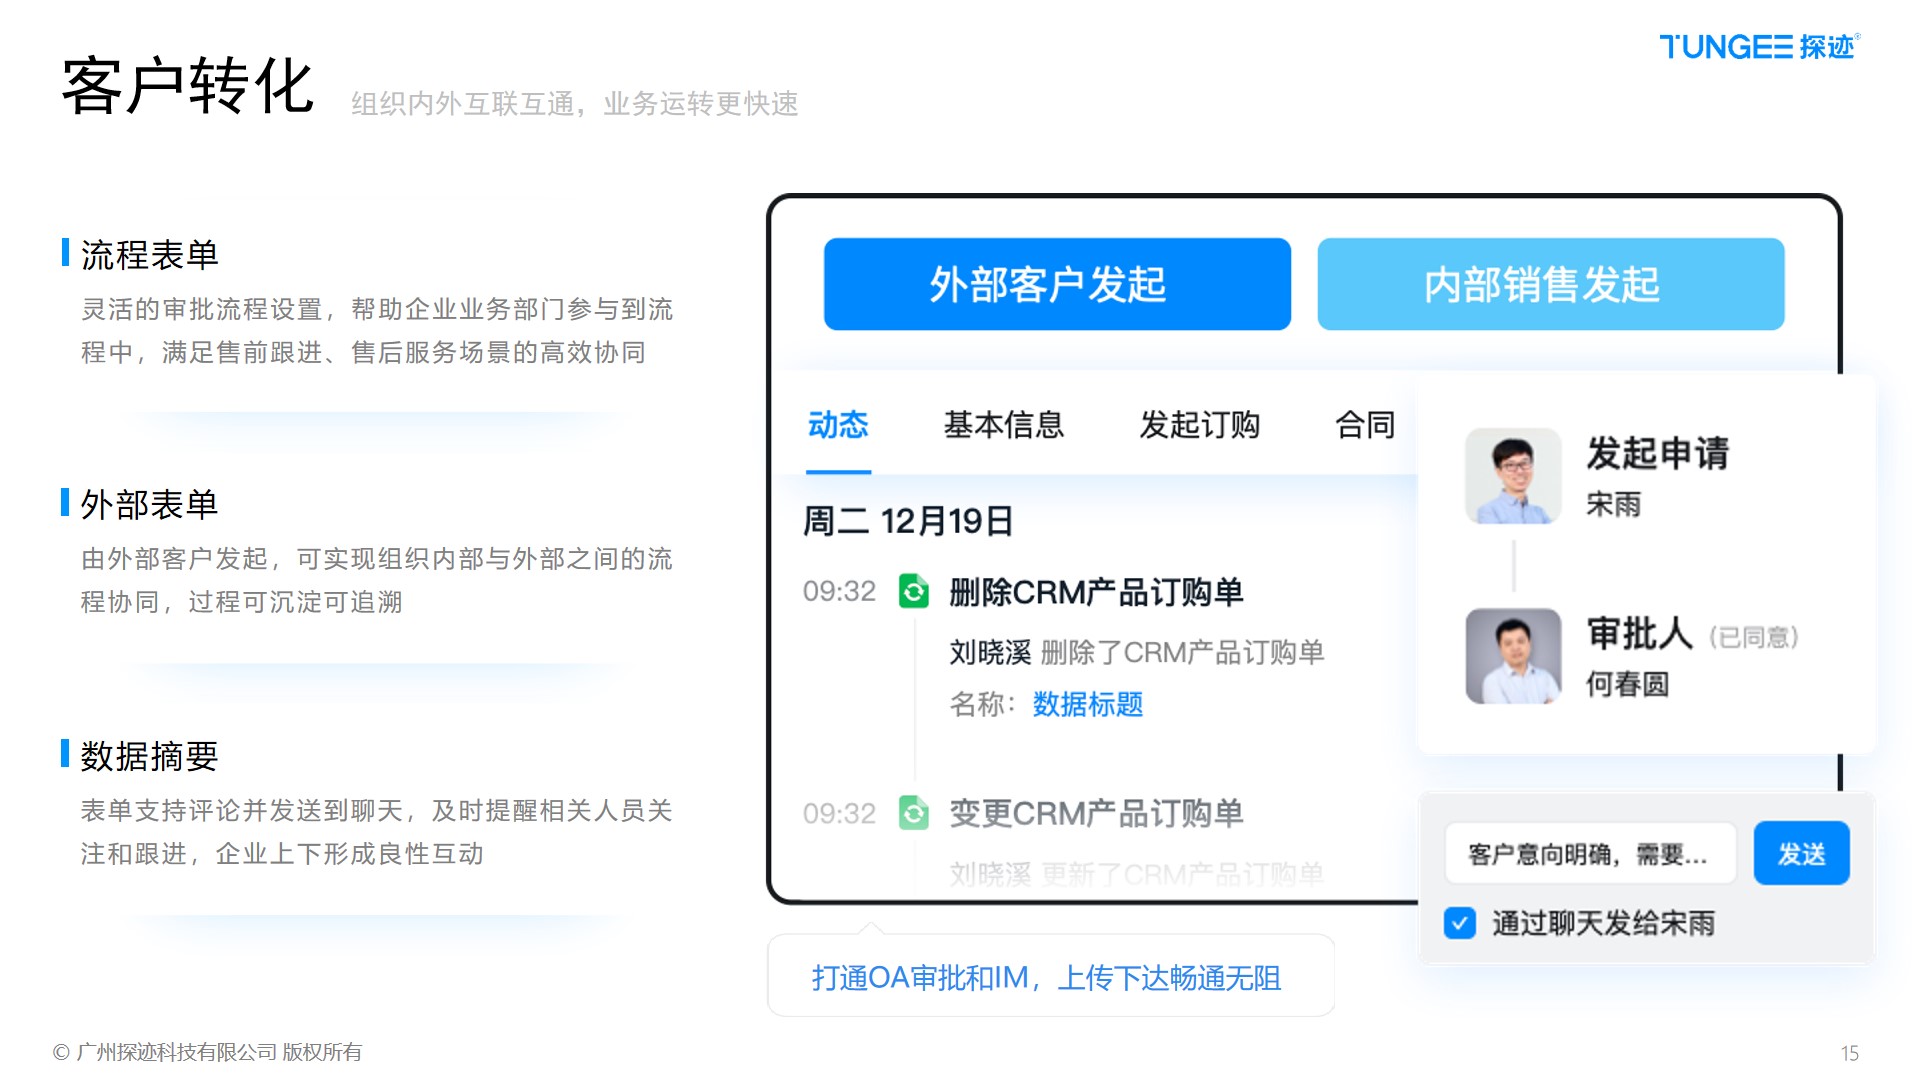1920x1080 pixels.
Task: Click the 数据摘要 section heading
Action: [149, 757]
